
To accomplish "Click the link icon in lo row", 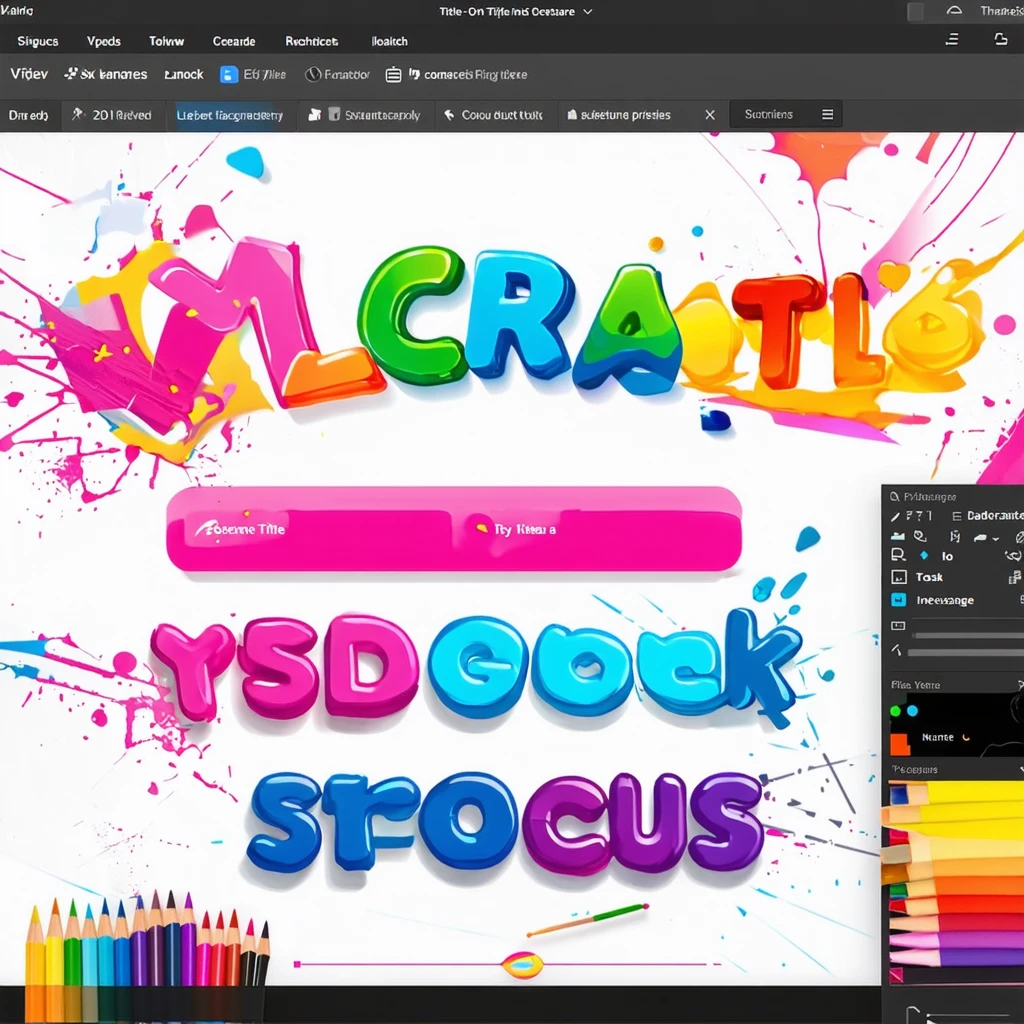I will pos(1013,556).
